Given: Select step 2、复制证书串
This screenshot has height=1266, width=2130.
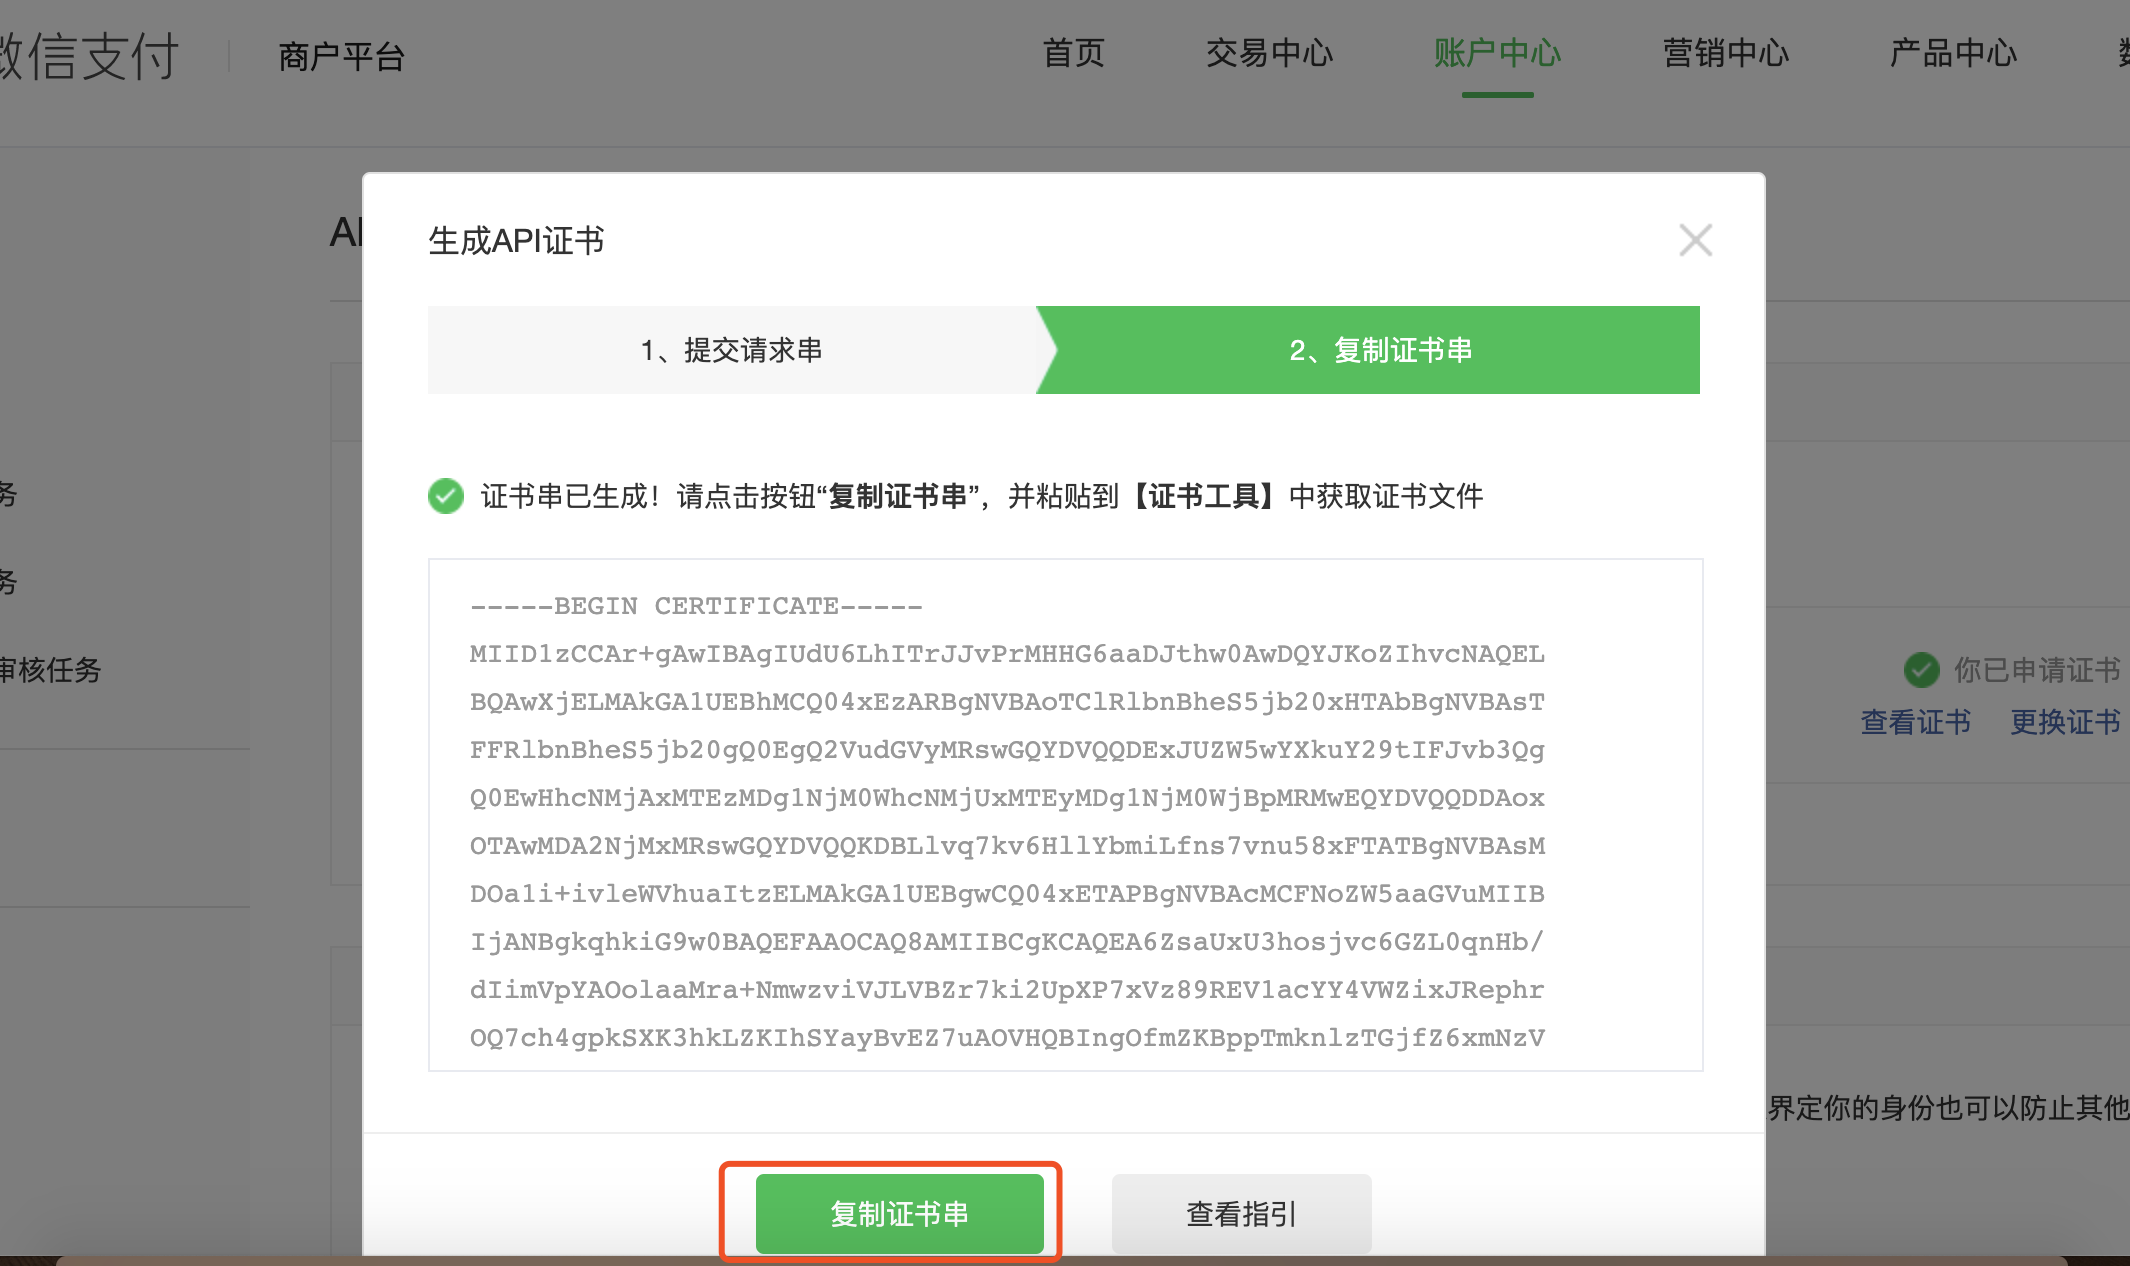Looking at the screenshot, I should [x=1380, y=350].
